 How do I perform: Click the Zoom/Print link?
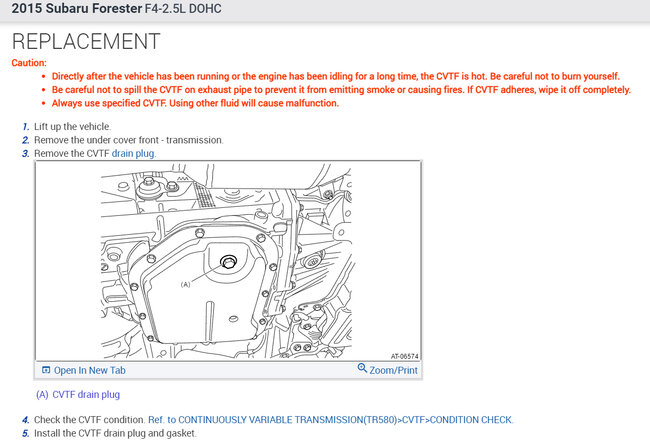[393, 370]
